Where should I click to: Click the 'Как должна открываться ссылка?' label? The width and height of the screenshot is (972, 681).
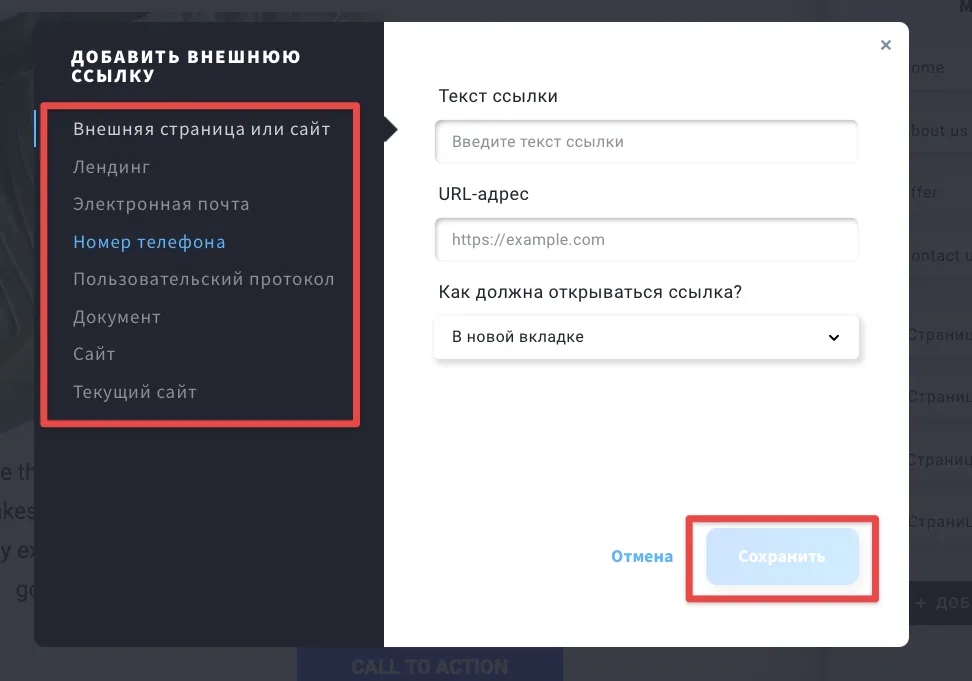pyautogui.click(x=590, y=292)
